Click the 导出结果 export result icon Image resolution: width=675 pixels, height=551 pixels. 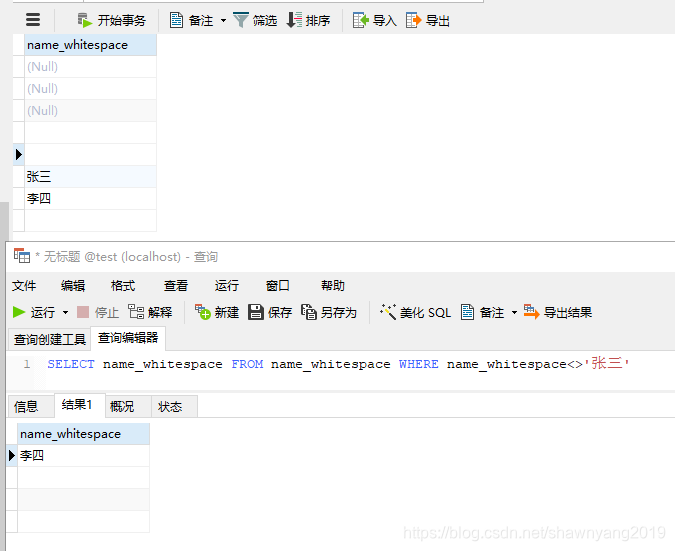[x=531, y=312]
